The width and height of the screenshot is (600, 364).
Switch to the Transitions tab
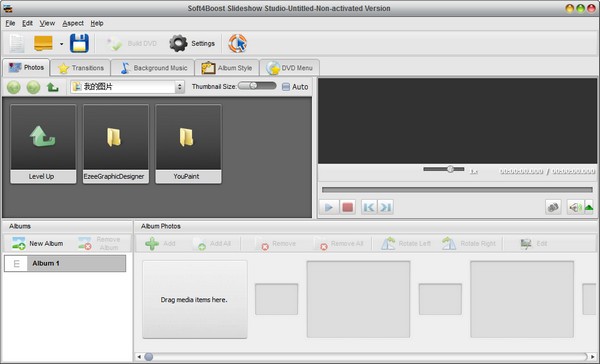click(81, 68)
